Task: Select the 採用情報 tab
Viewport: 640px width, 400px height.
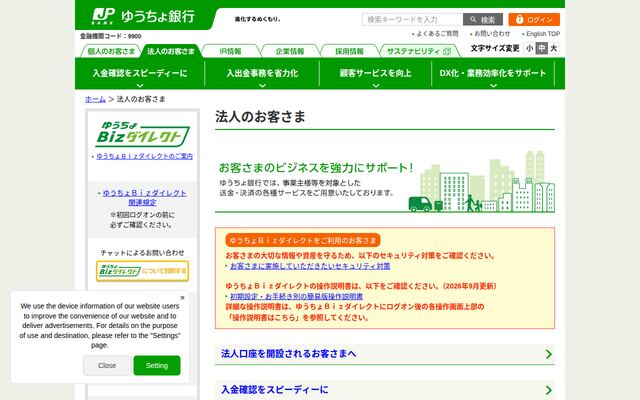Action: click(349, 51)
